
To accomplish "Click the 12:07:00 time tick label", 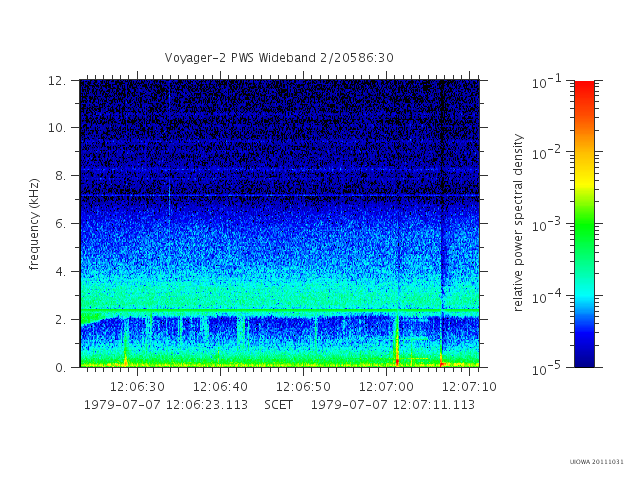I will (x=387, y=387).
